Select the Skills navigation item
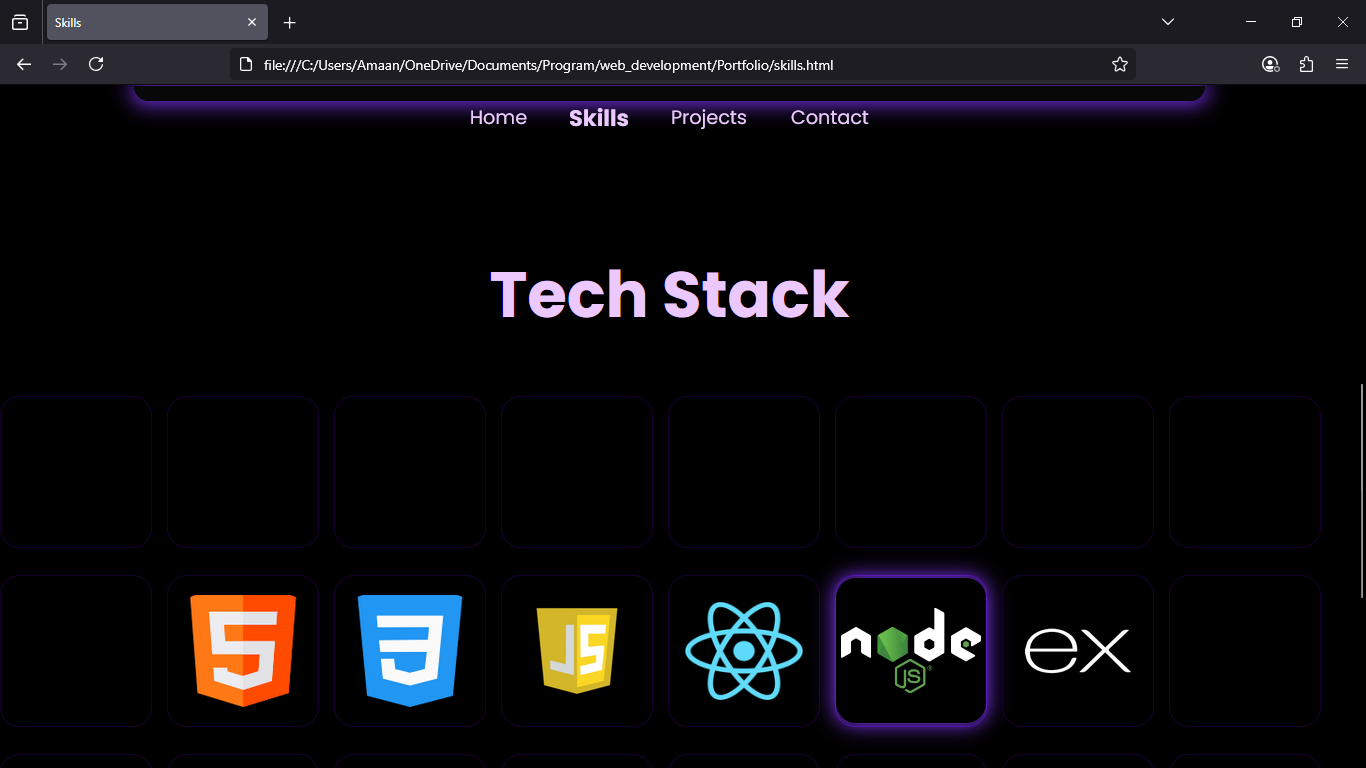 point(598,118)
